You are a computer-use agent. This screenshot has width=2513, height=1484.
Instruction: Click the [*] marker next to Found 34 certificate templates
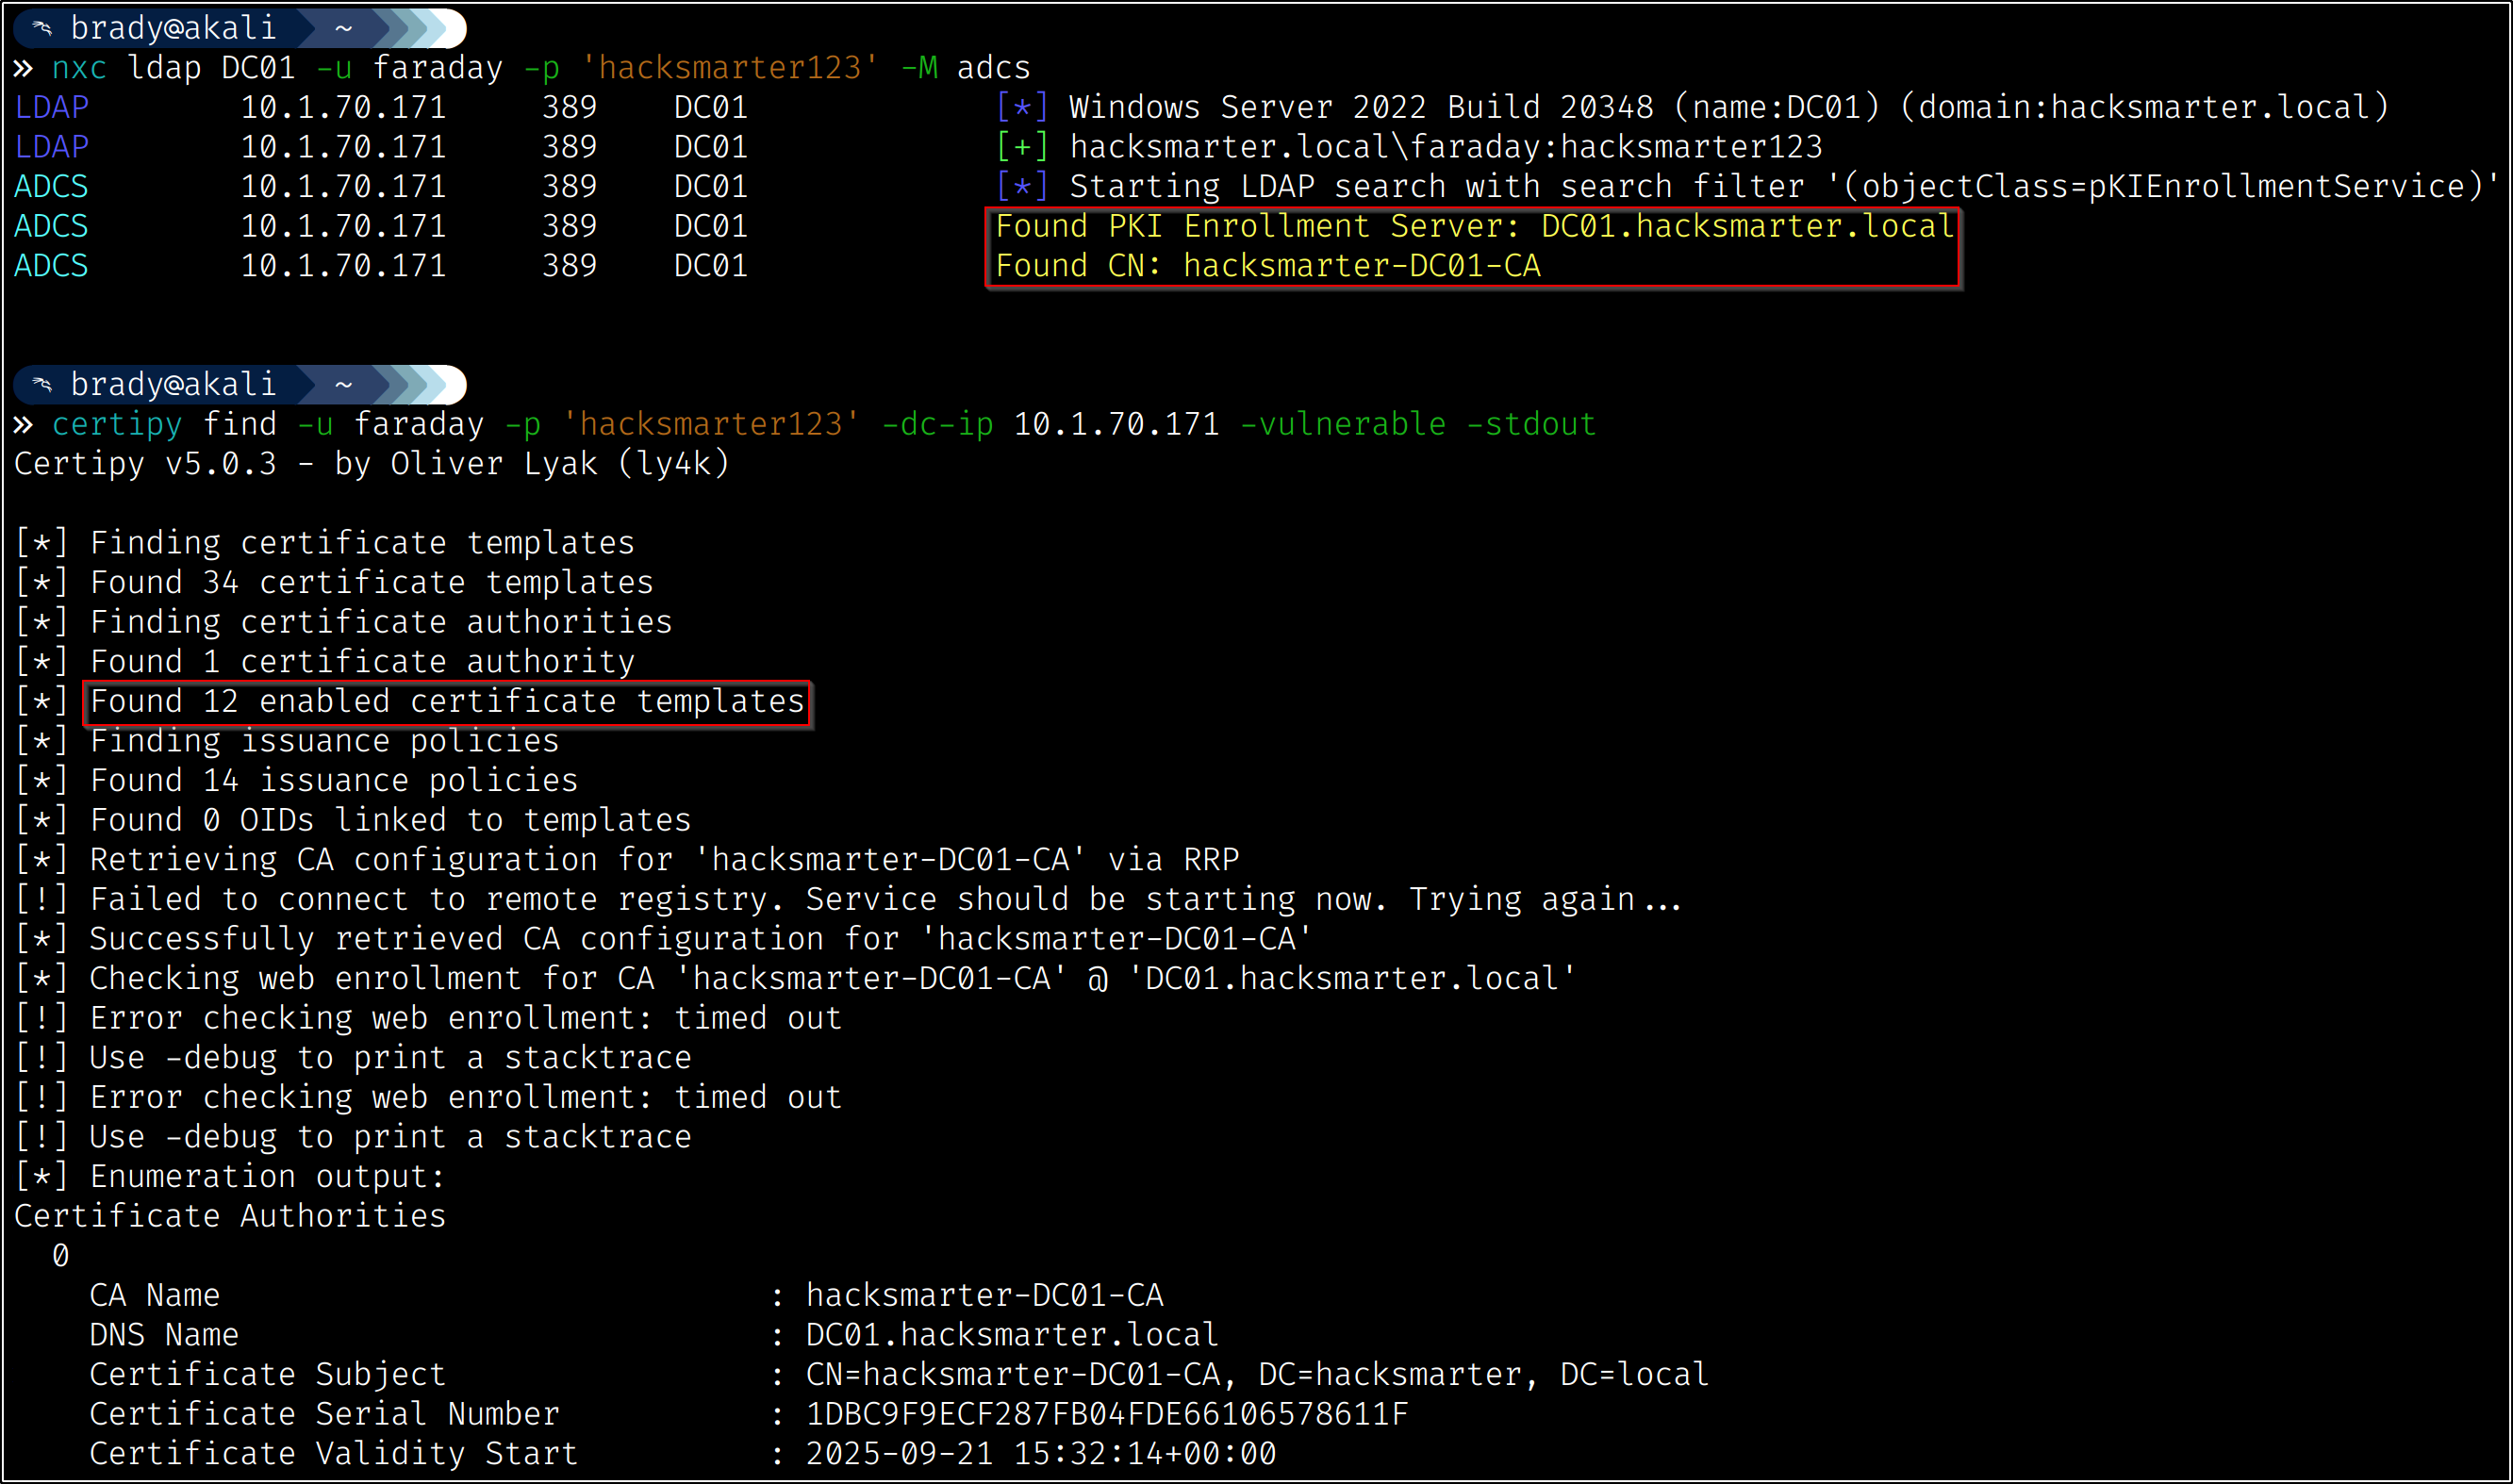pyautogui.click(x=41, y=582)
